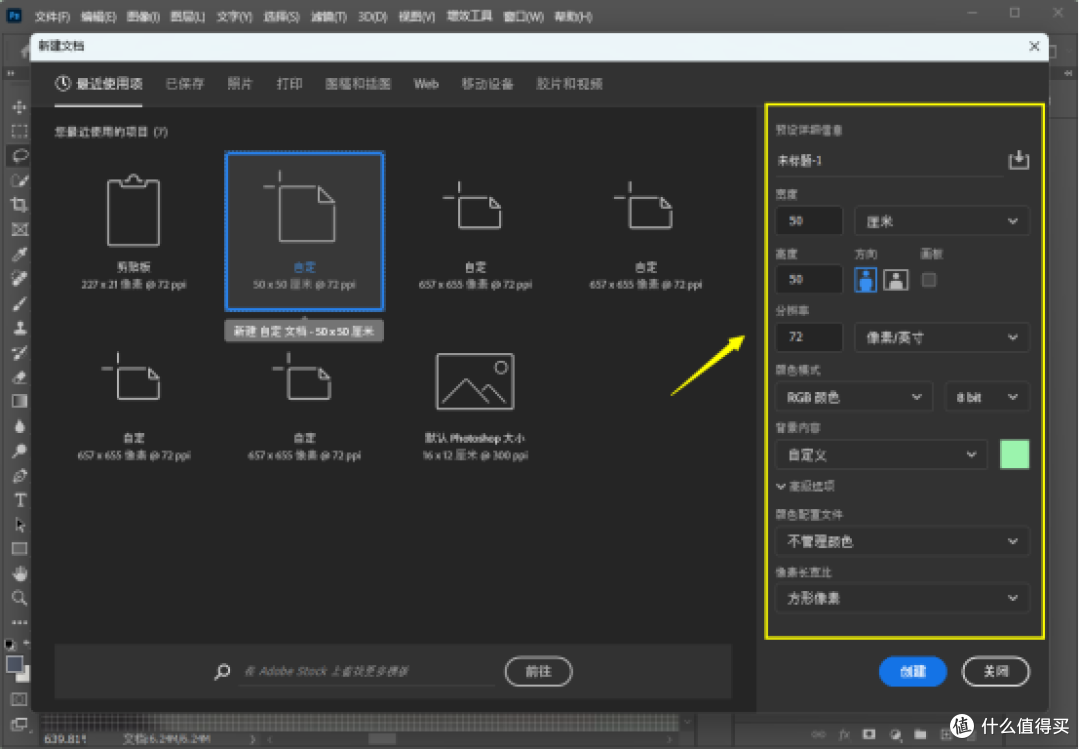Open the RGB 颜色 color mode dropdown

click(x=854, y=397)
